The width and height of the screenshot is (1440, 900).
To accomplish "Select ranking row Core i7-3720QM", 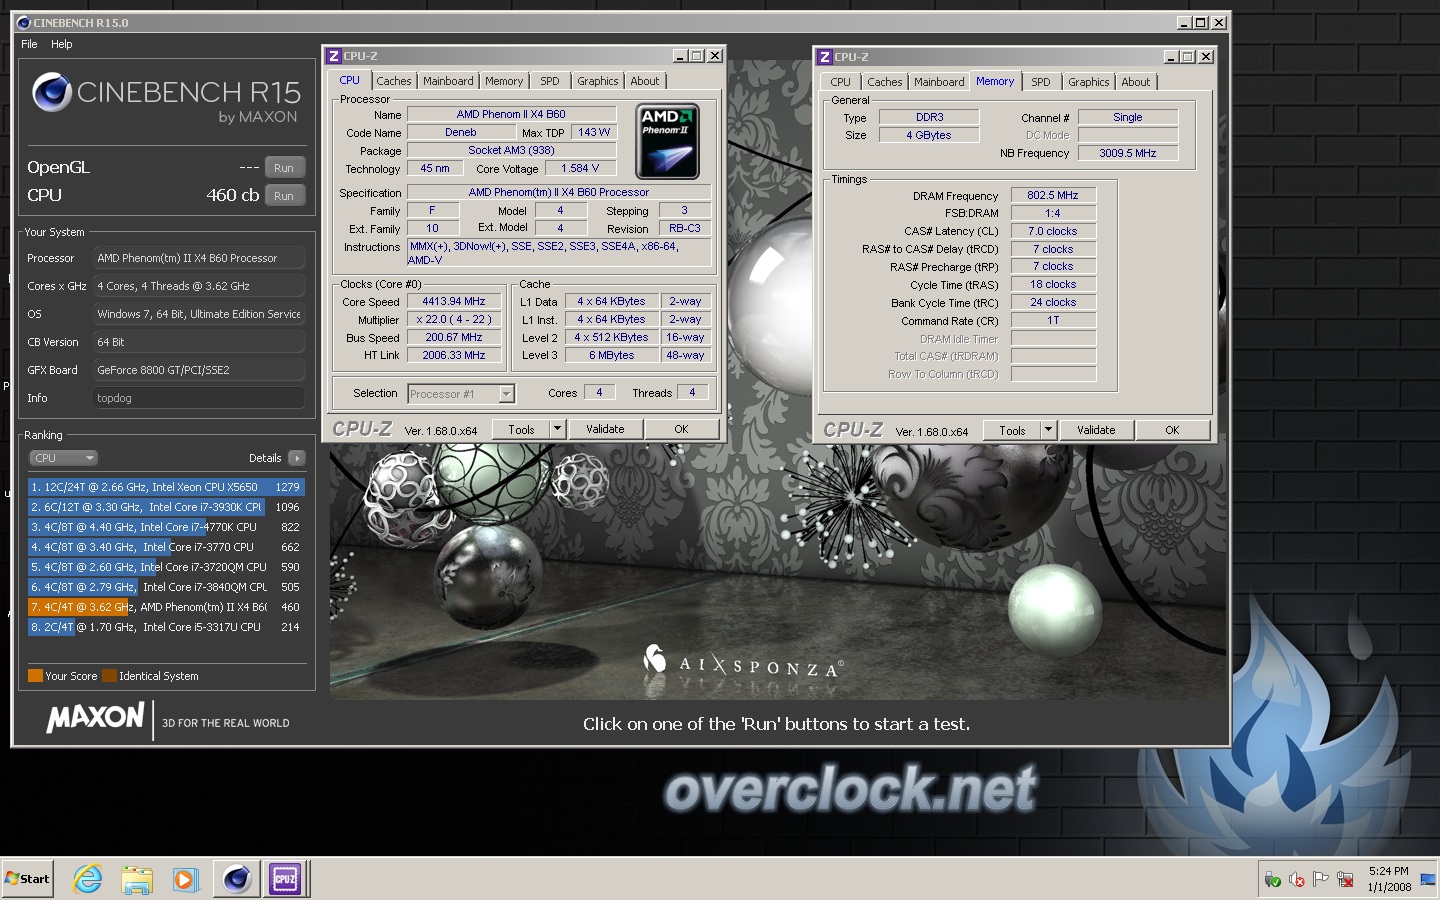I will pyautogui.click(x=166, y=567).
